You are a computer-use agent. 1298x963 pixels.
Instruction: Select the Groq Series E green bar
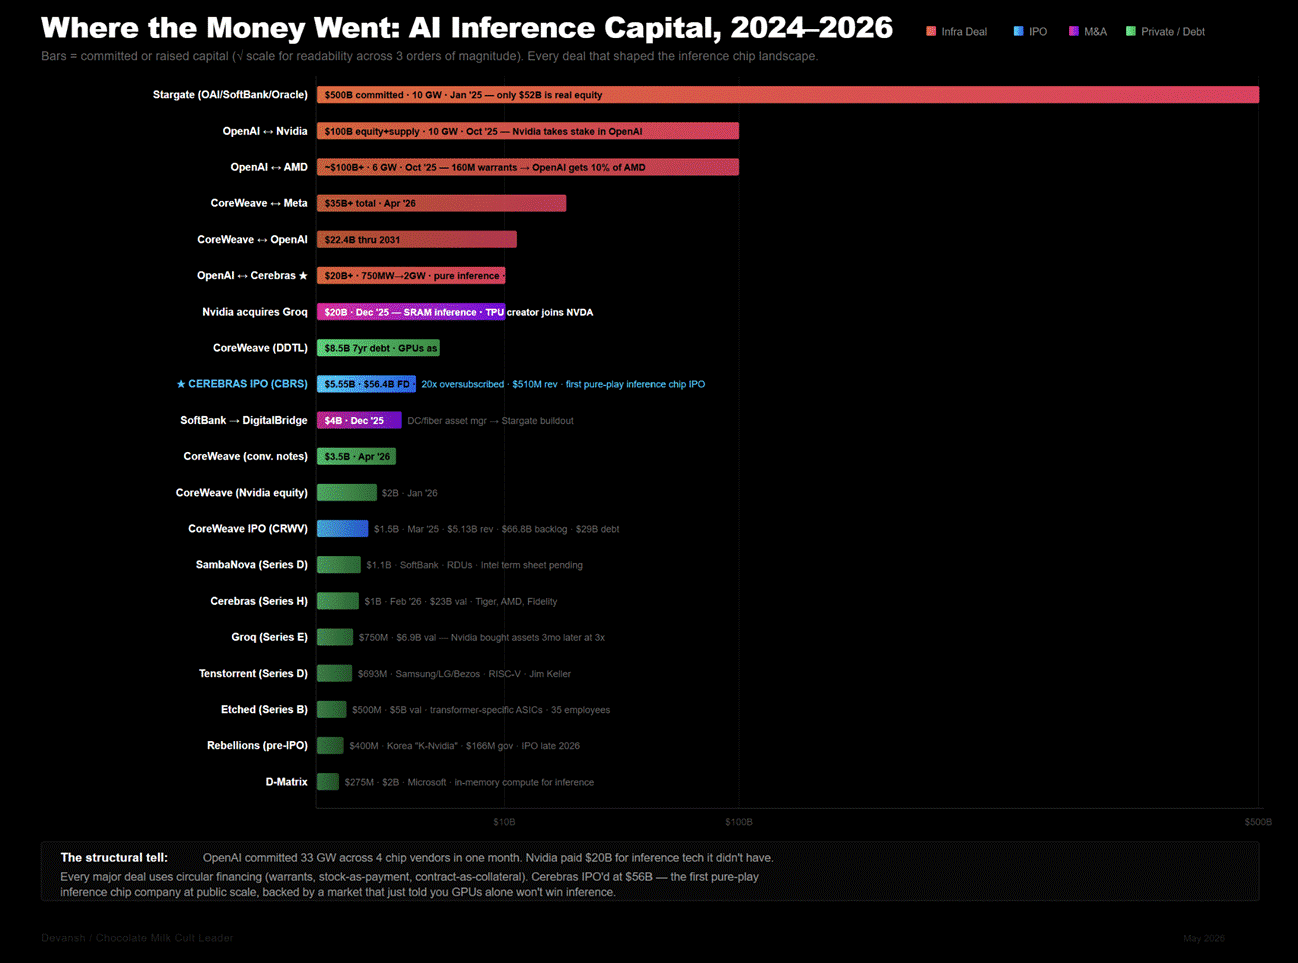pos(335,637)
